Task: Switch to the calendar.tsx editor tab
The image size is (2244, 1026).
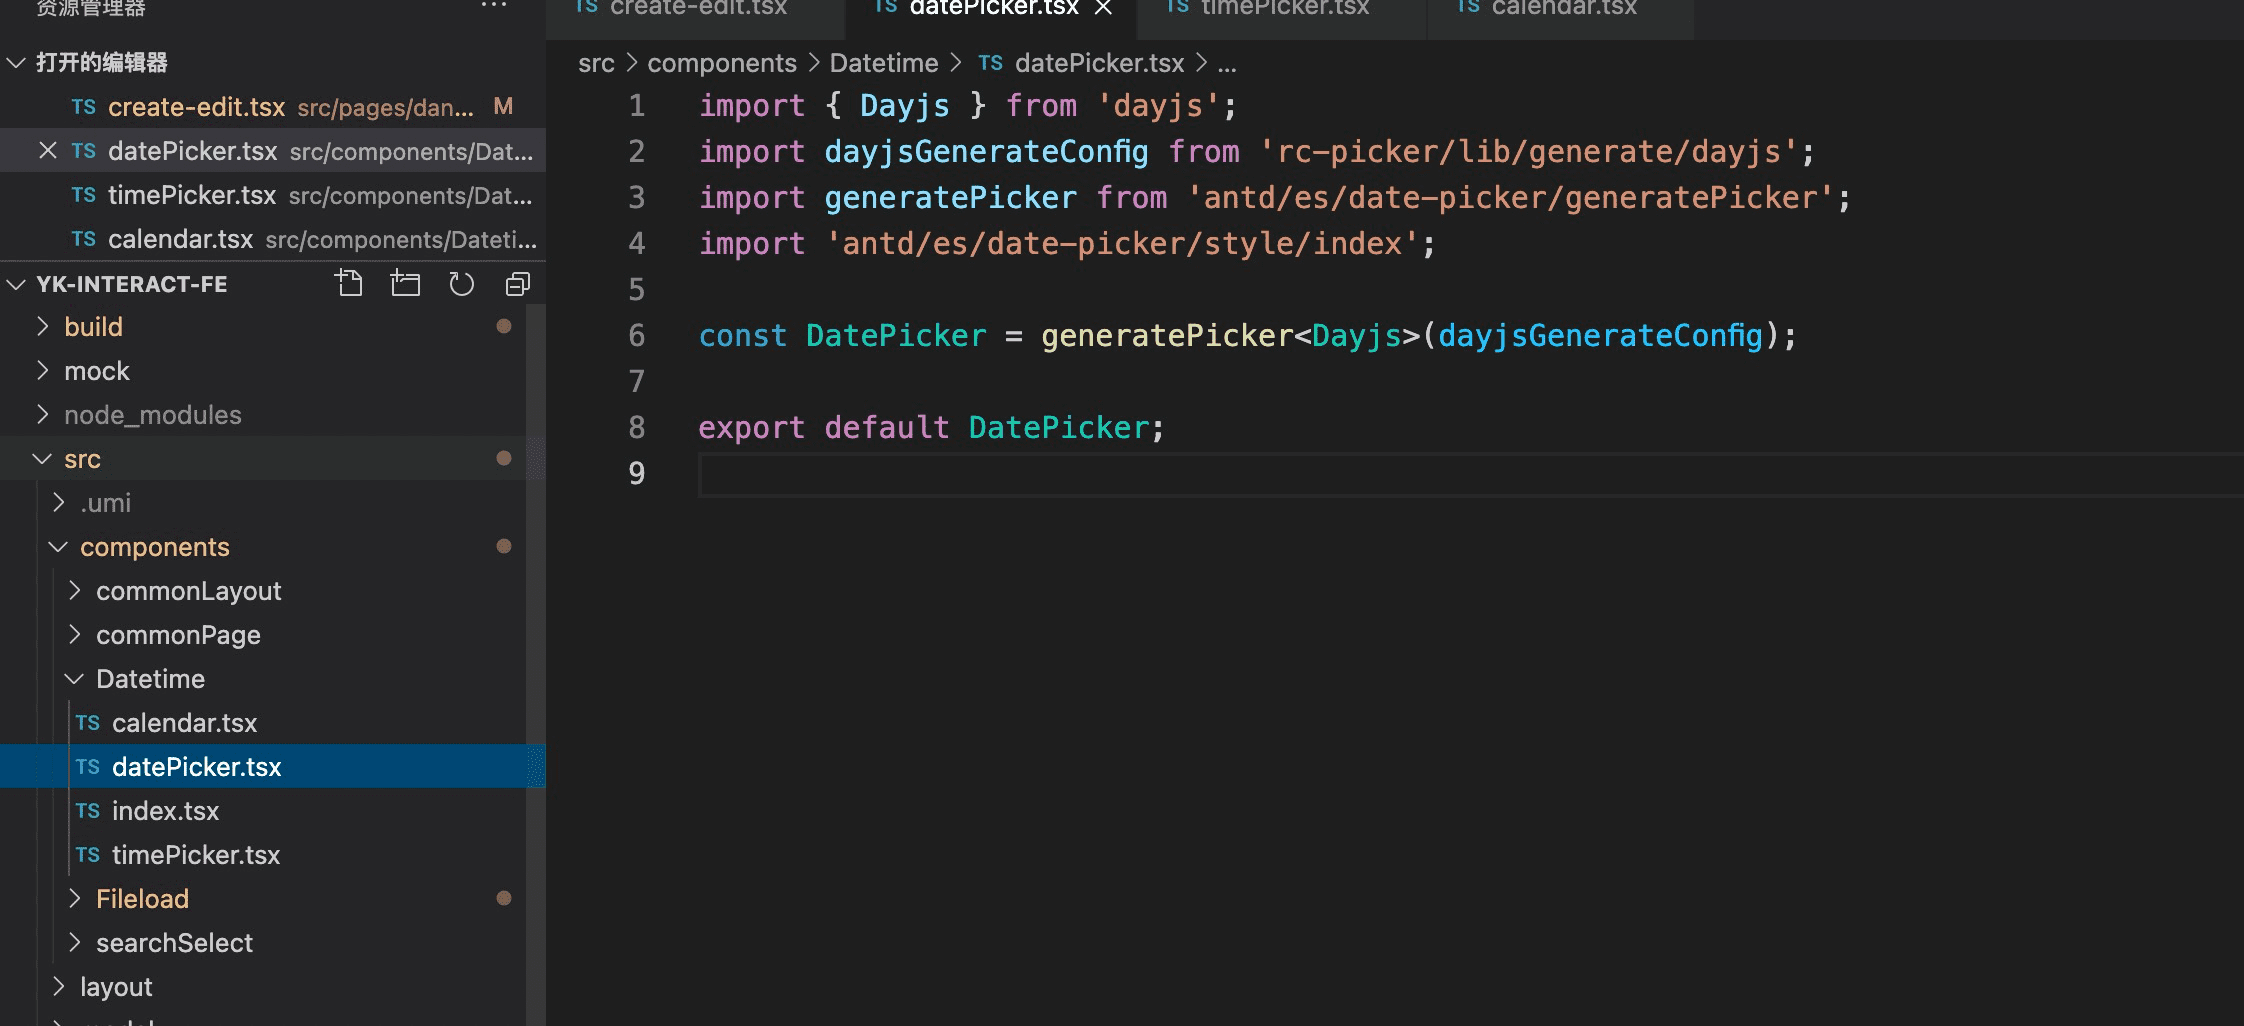Action: click(1563, 8)
